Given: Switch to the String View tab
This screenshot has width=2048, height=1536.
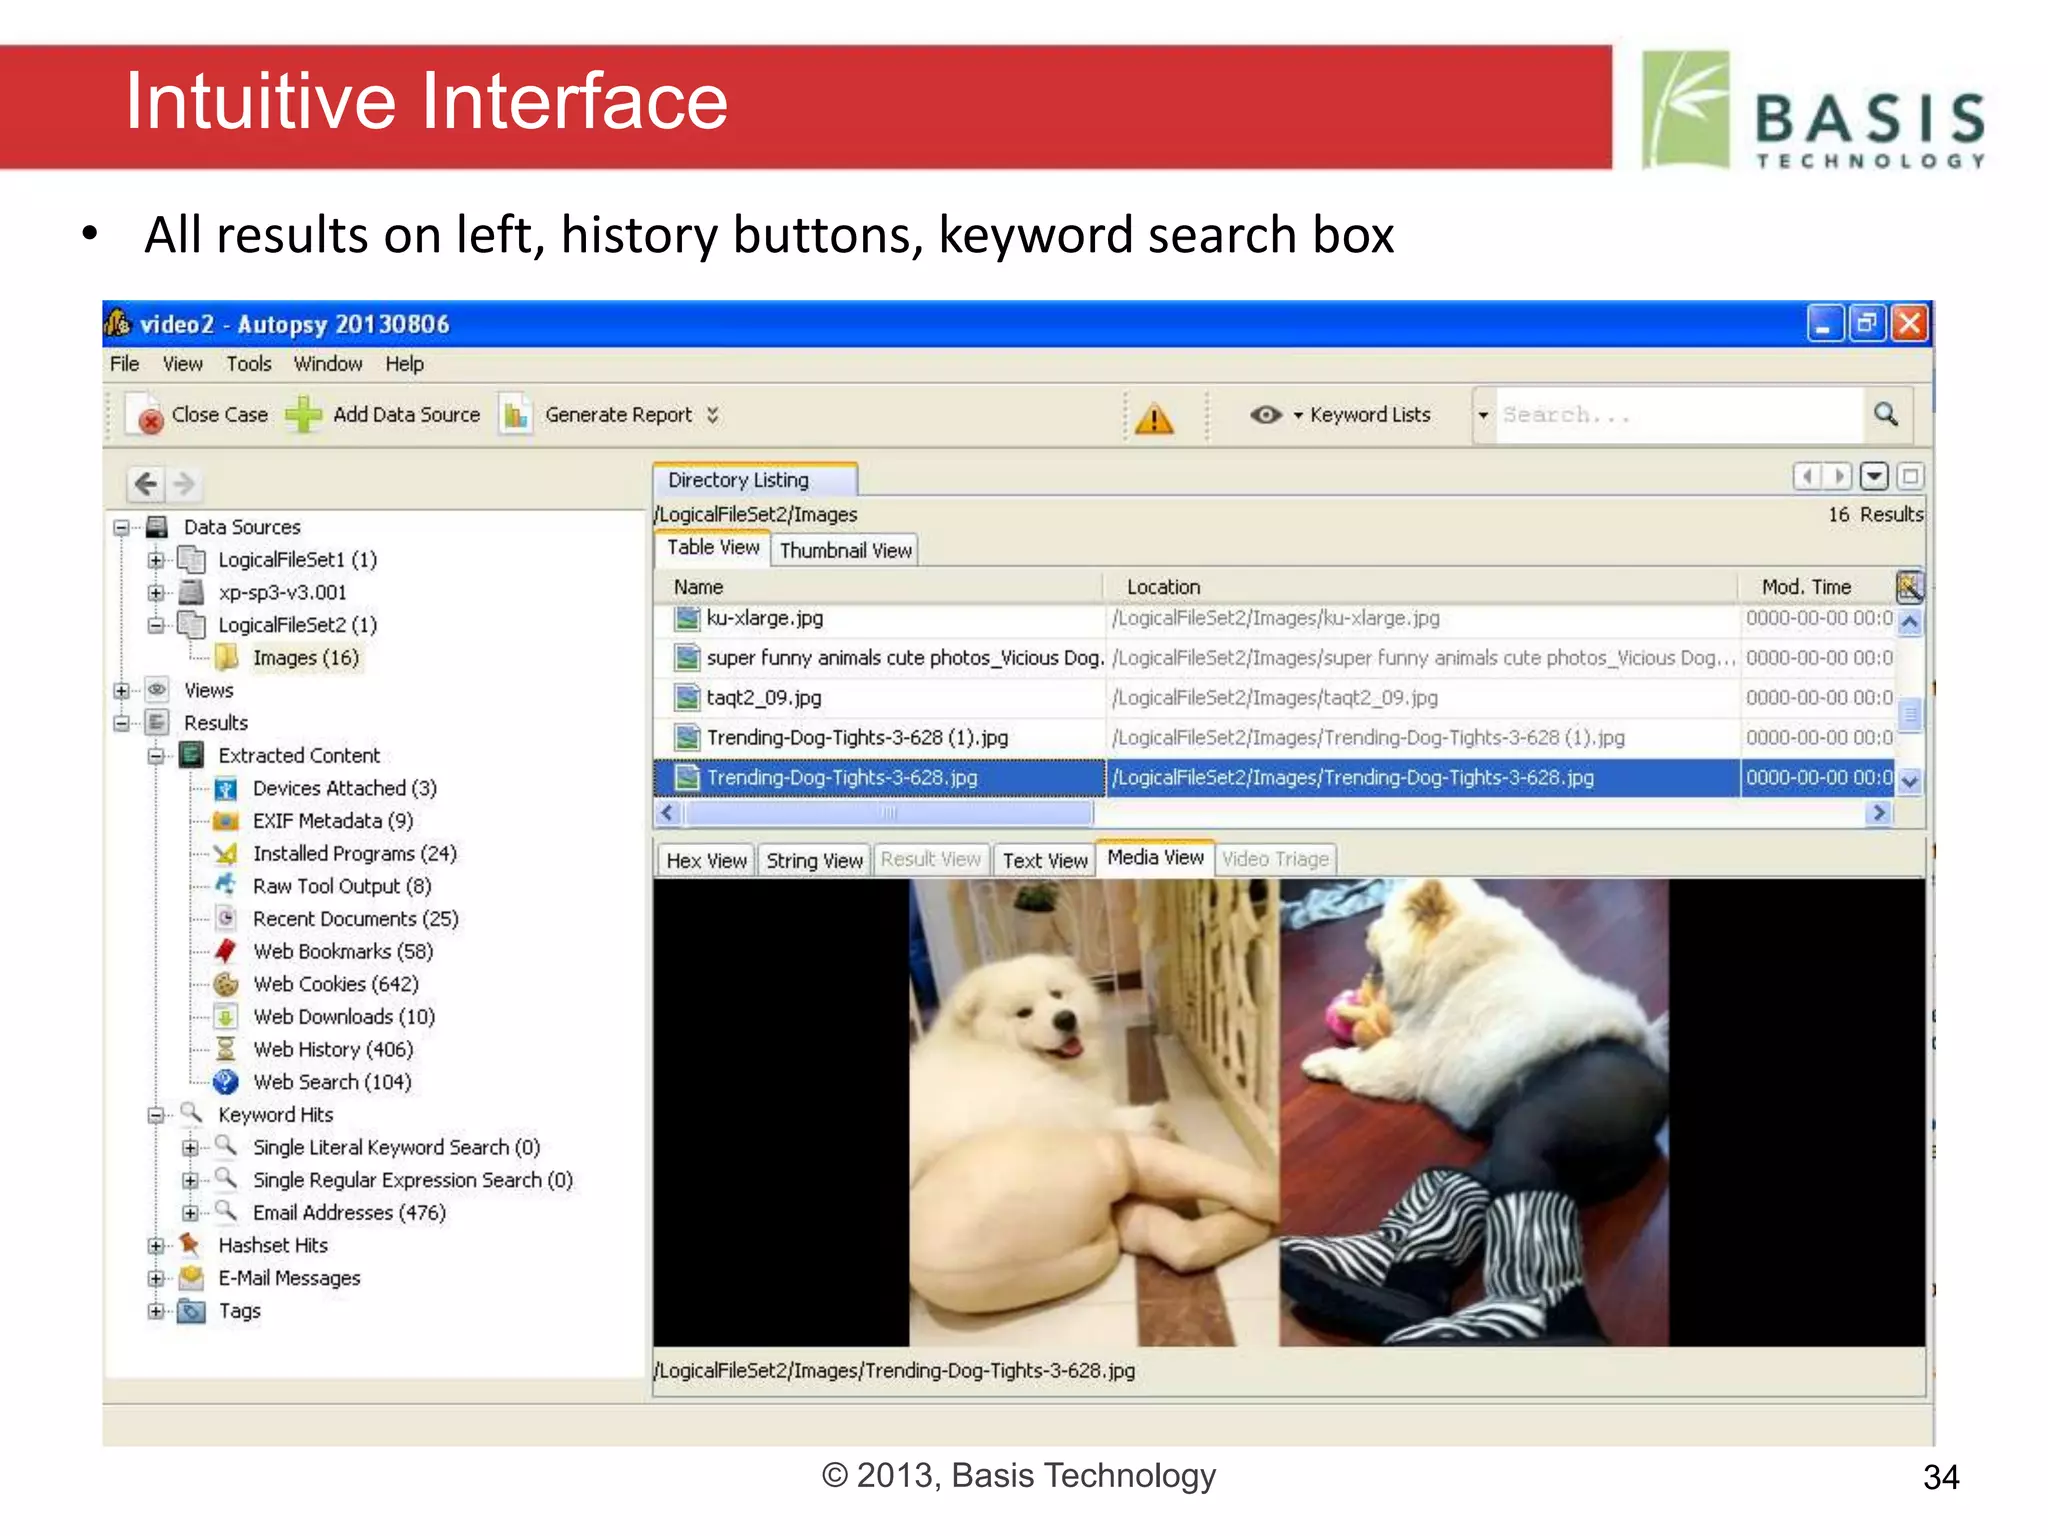Looking at the screenshot, I should (x=814, y=860).
